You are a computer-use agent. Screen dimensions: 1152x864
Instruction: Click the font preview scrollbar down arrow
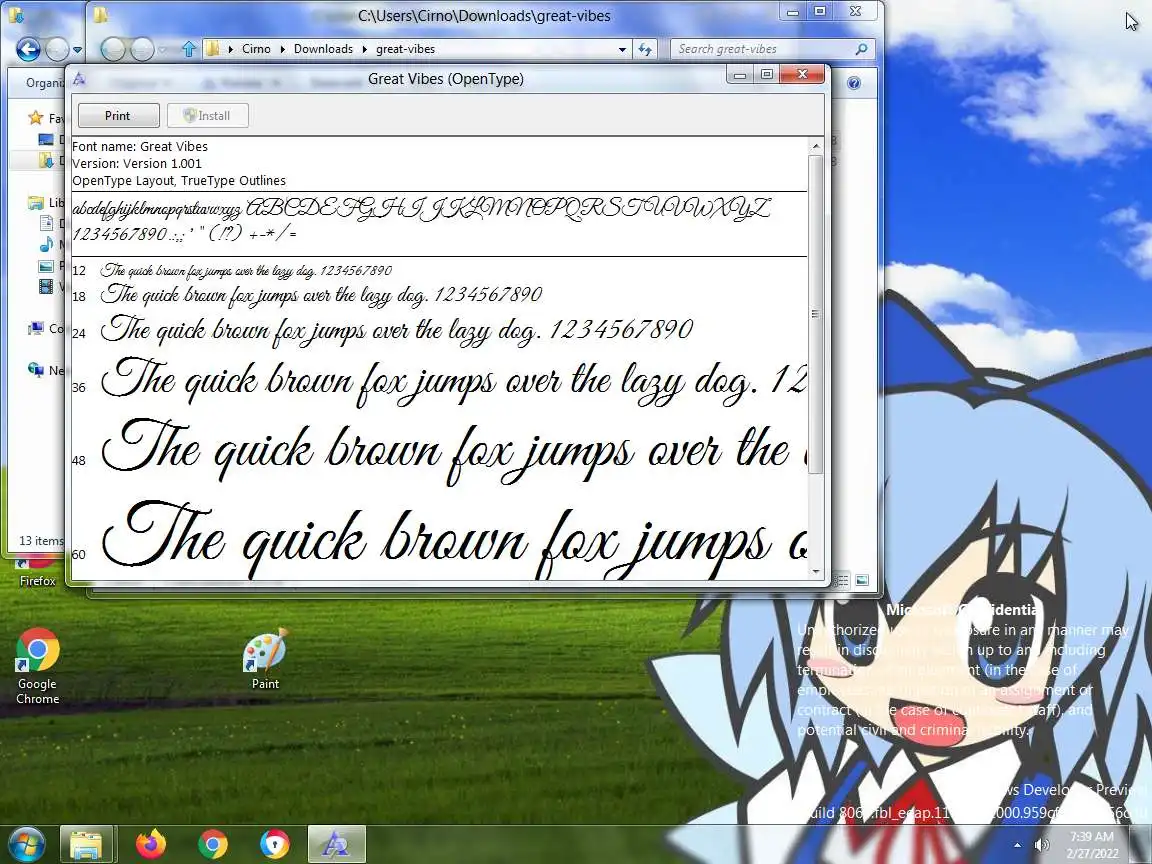816,572
